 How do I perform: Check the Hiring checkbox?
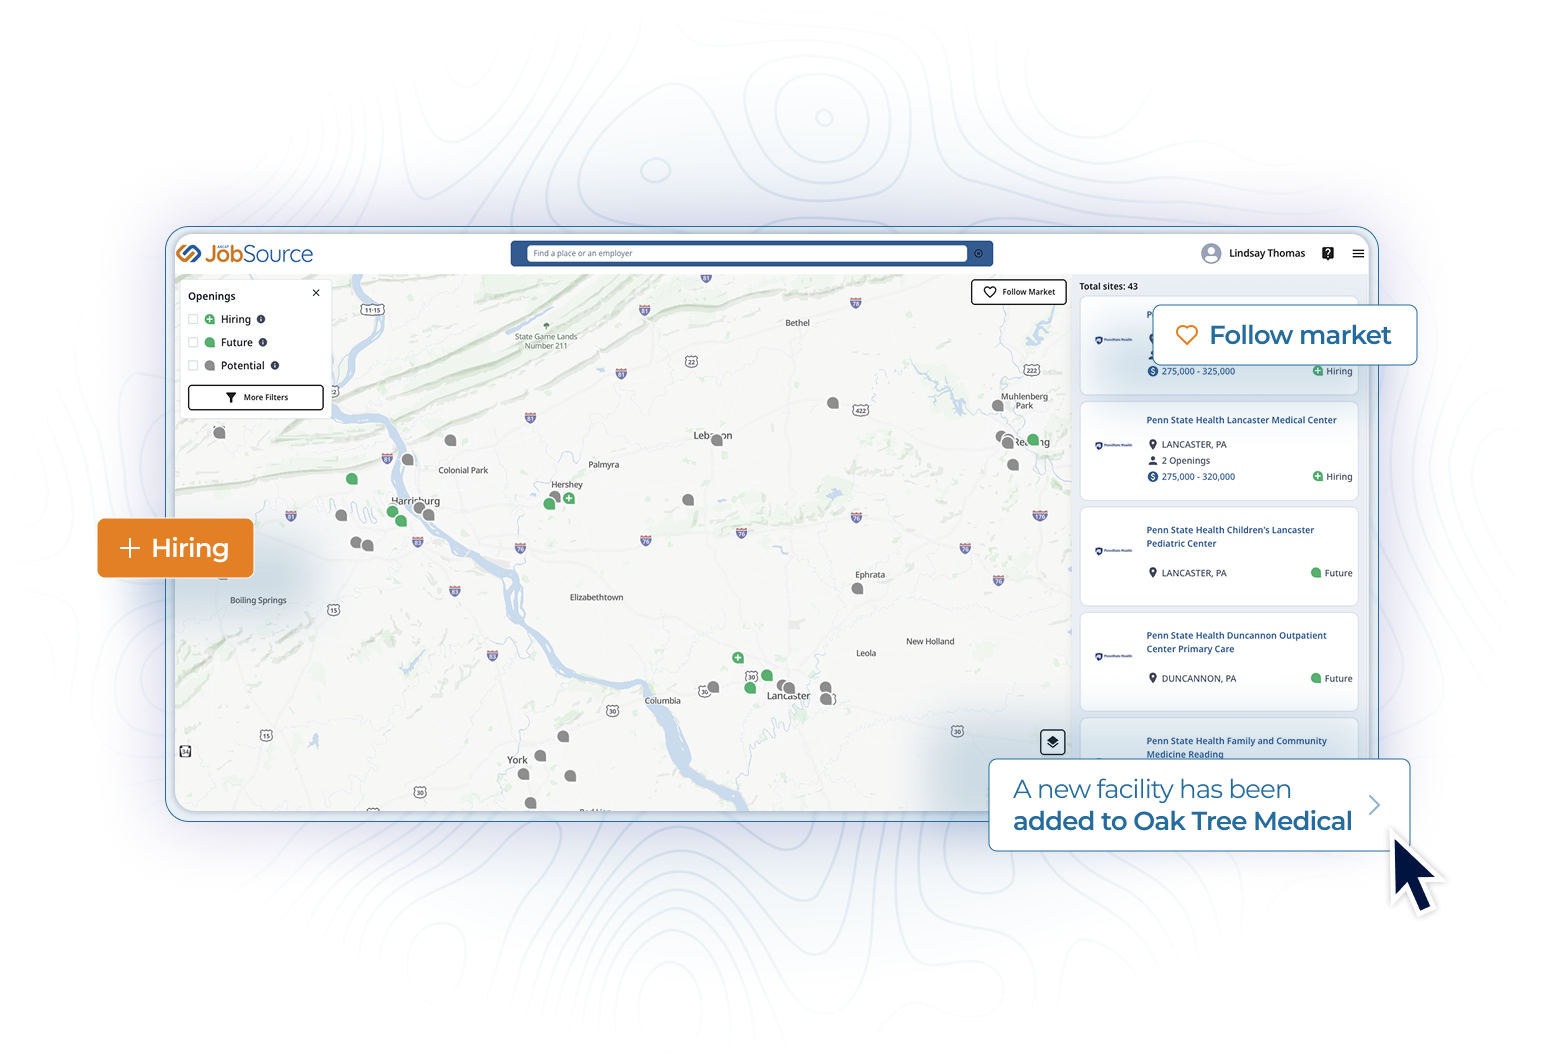pyautogui.click(x=193, y=319)
